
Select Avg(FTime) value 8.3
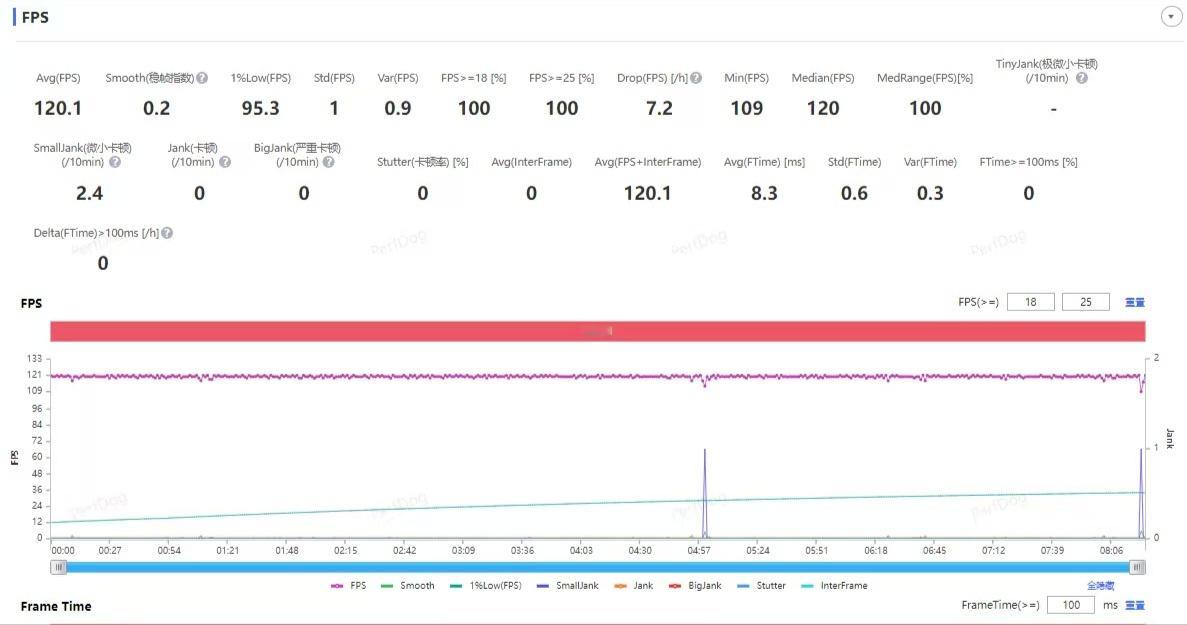pyautogui.click(x=764, y=193)
